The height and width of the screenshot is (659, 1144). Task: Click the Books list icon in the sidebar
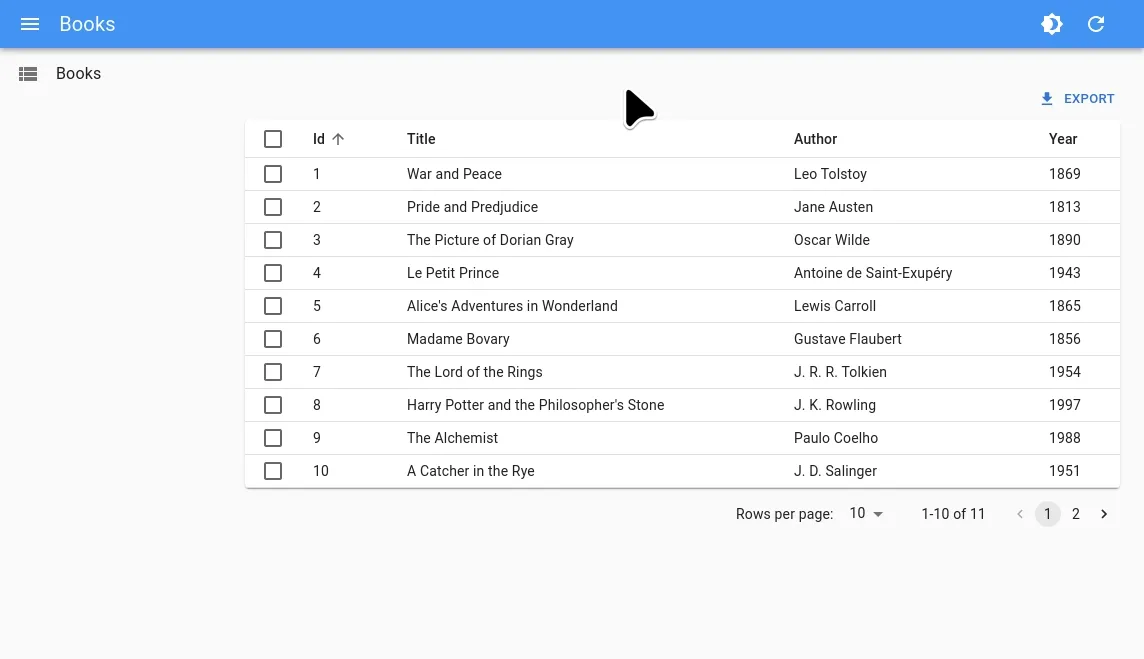point(28,74)
